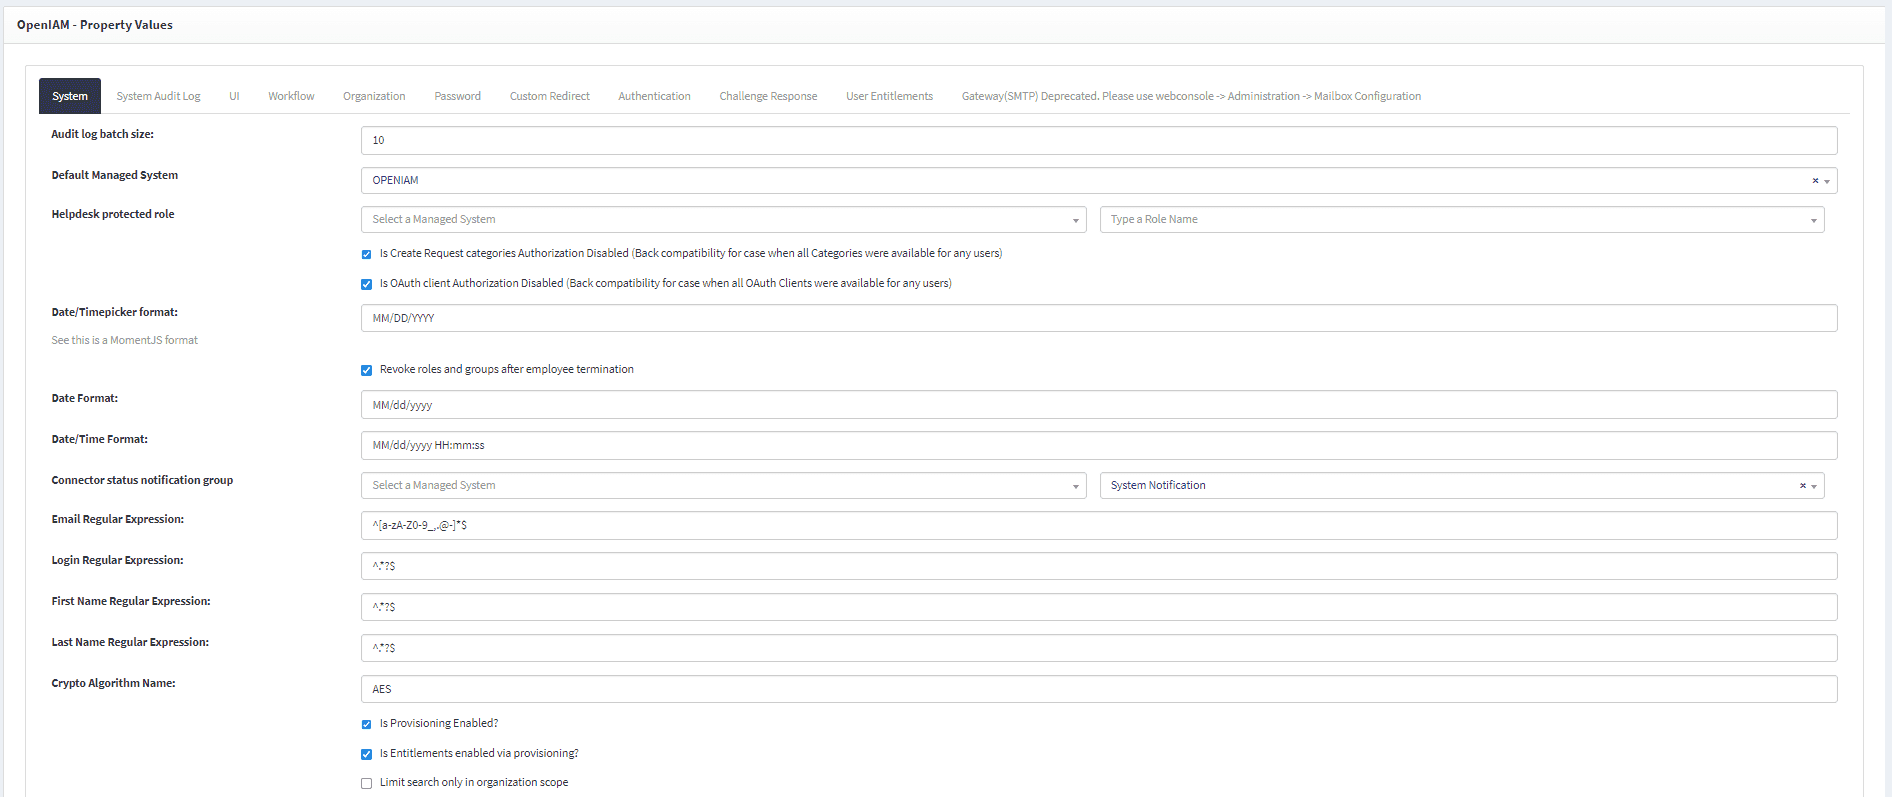This screenshot has height=797, width=1892.
Task: Toggle Is Entitlements enabled via provisioning
Action: coord(366,754)
